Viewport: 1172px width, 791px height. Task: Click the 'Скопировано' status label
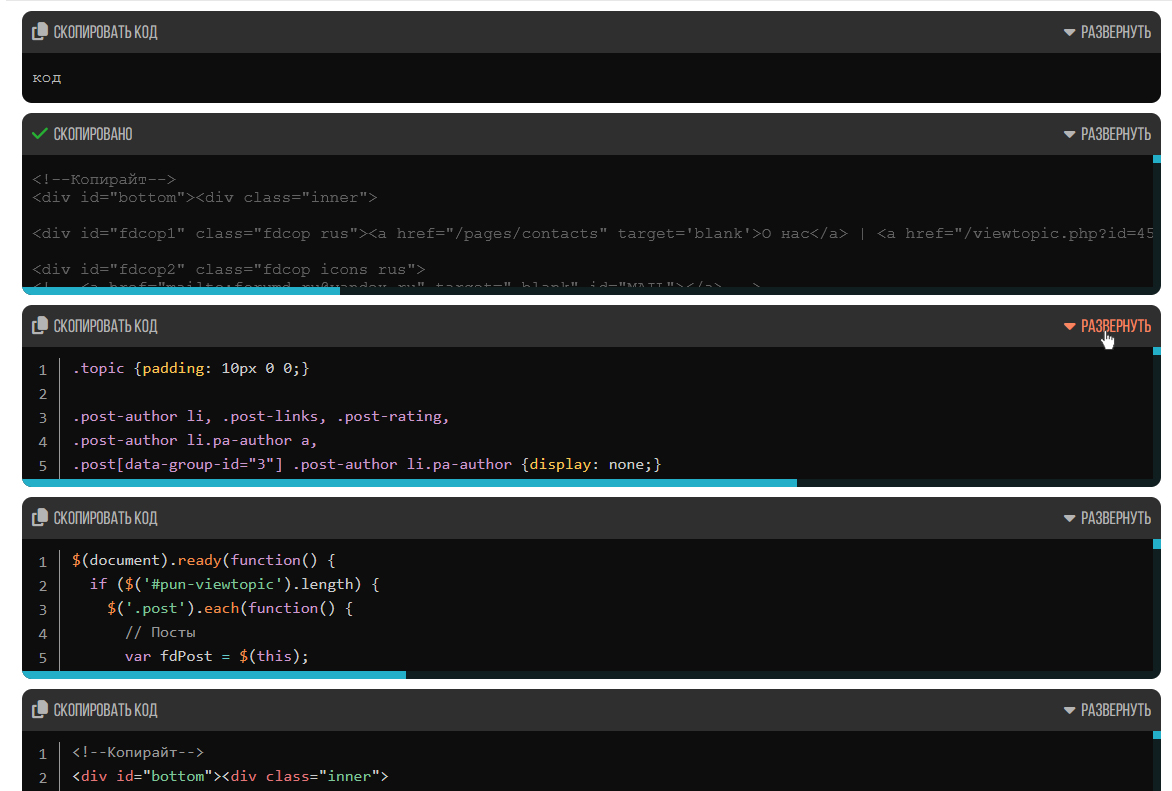[x=92, y=134]
